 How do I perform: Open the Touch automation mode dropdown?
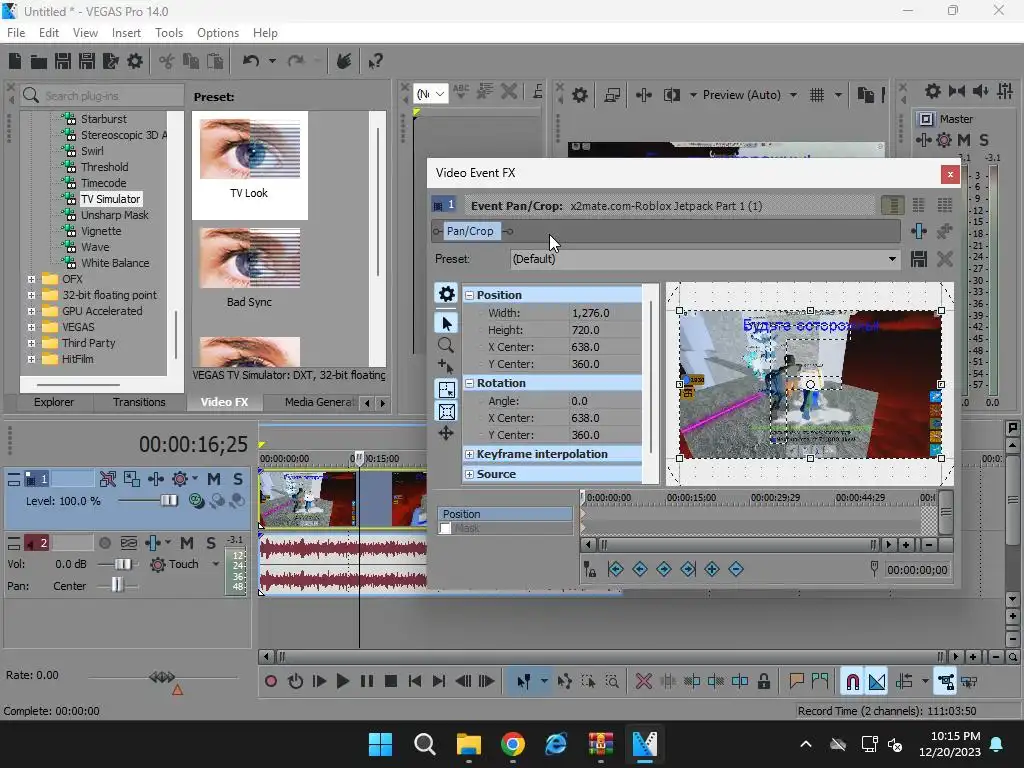[x=216, y=564]
